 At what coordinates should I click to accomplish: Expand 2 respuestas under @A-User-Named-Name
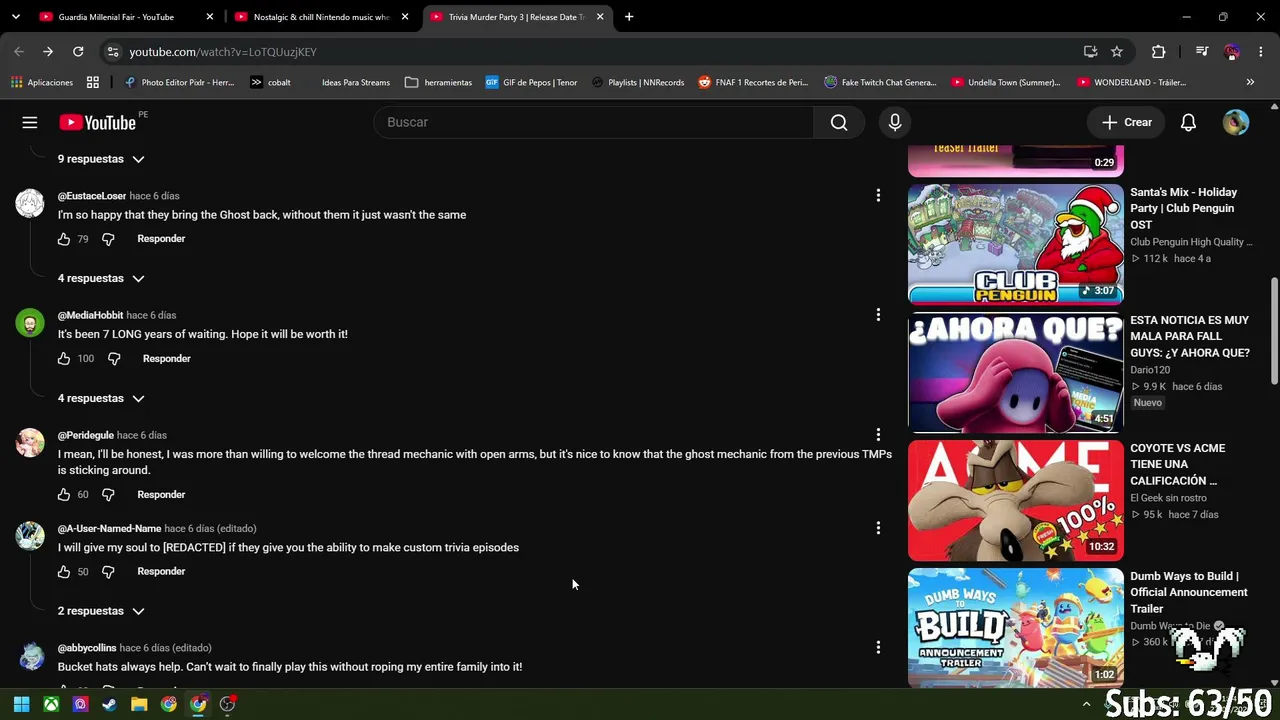101,611
